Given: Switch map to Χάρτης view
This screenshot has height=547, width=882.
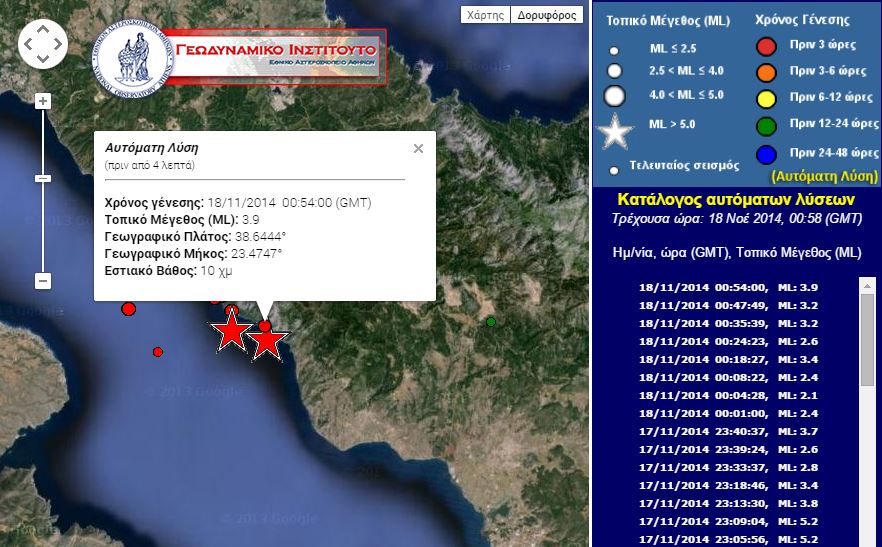Looking at the screenshot, I should [x=485, y=15].
